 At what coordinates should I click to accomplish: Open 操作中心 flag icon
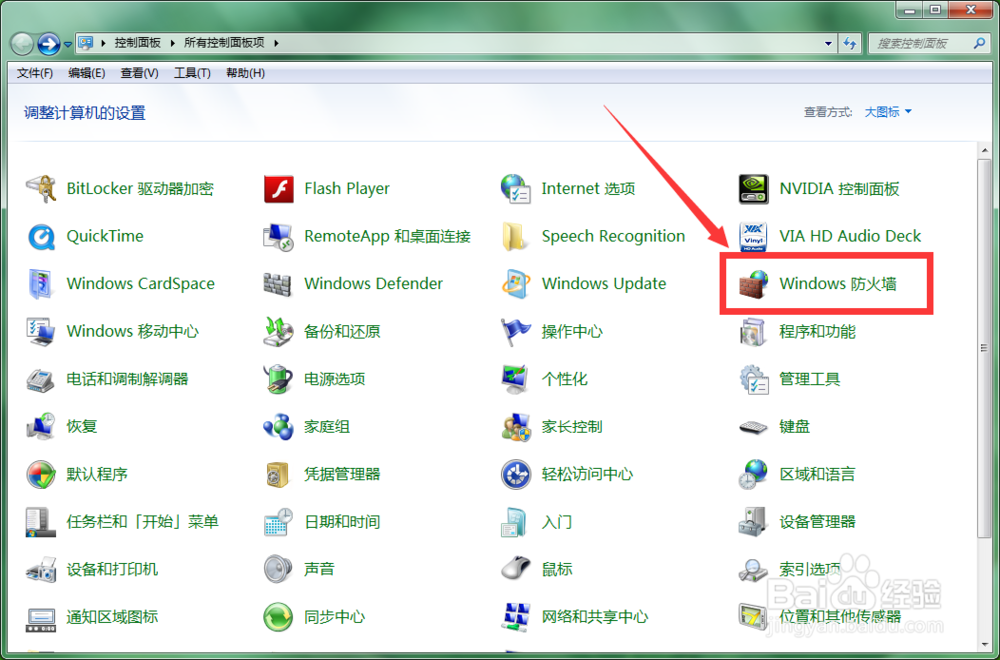(x=516, y=332)
